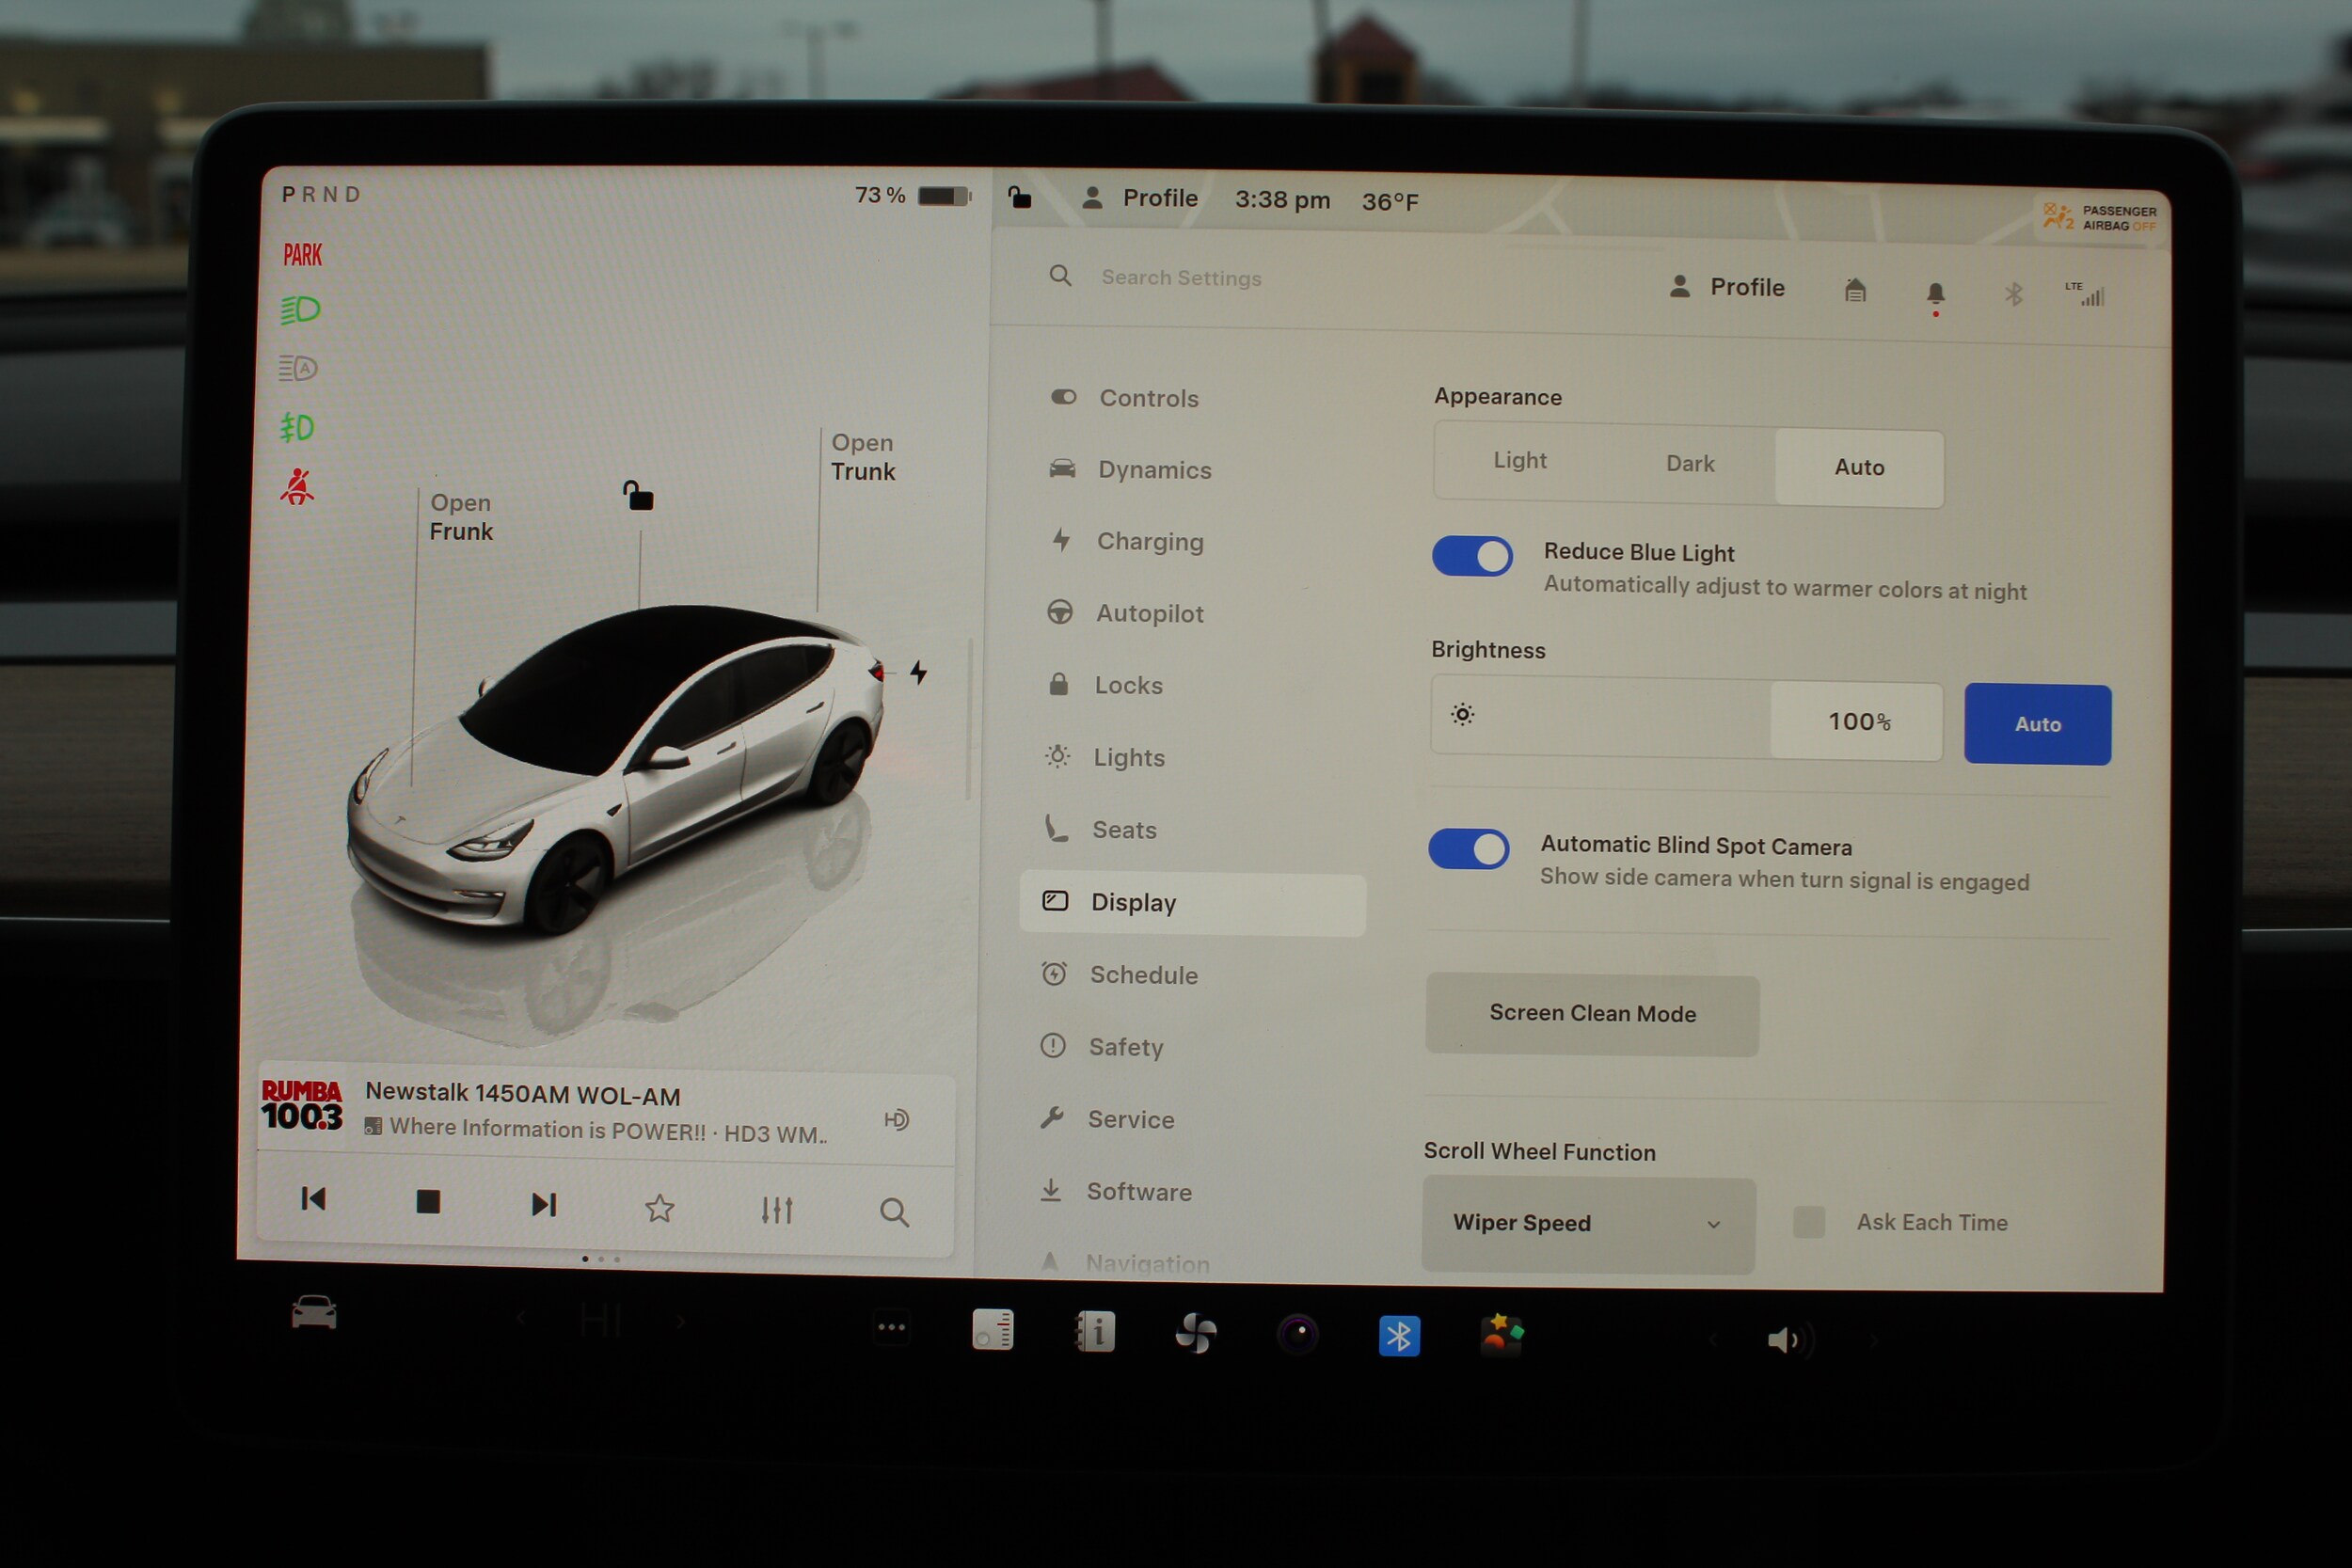
Task: Open the climate fan icon
Action: [1195, 1333]
